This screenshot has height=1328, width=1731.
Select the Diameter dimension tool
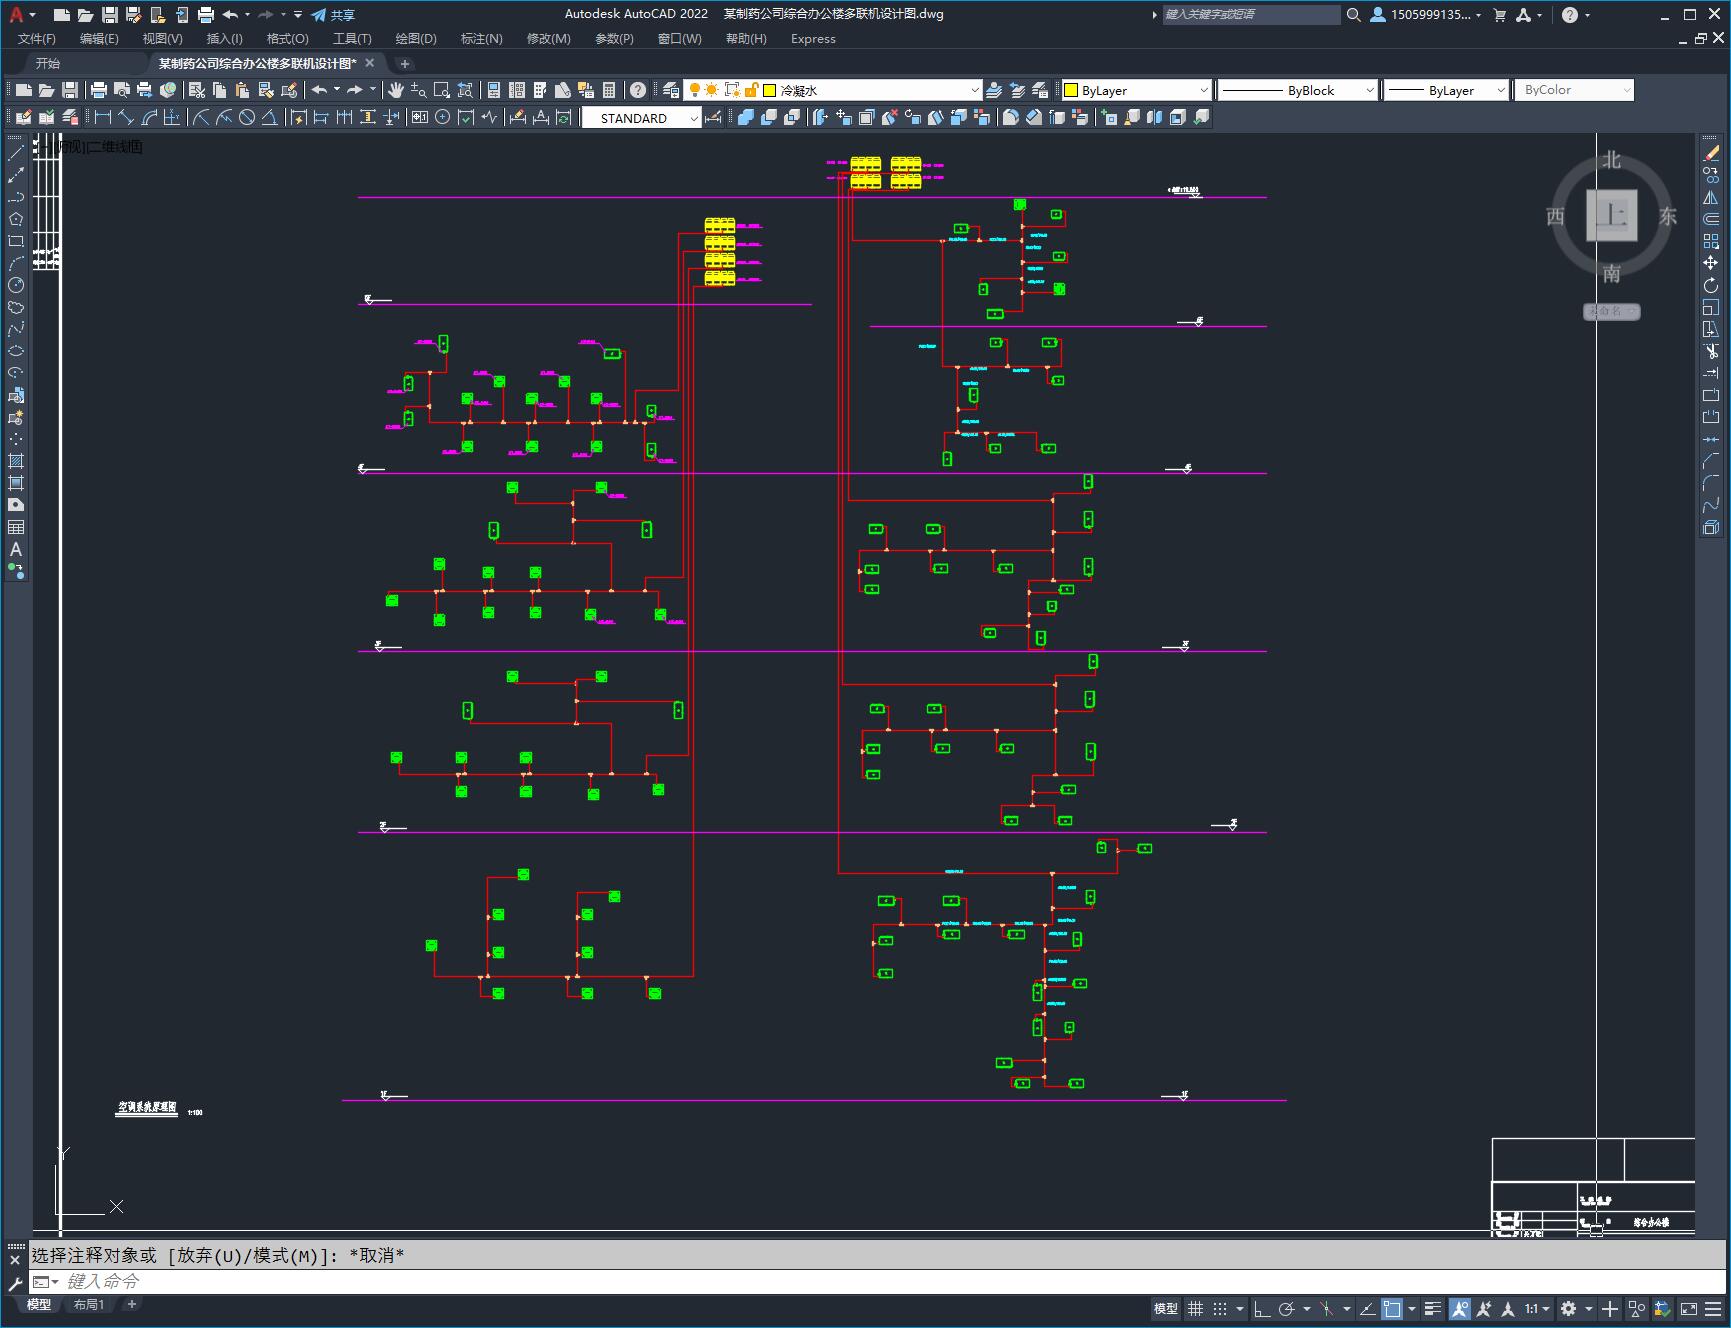point(247,117)
